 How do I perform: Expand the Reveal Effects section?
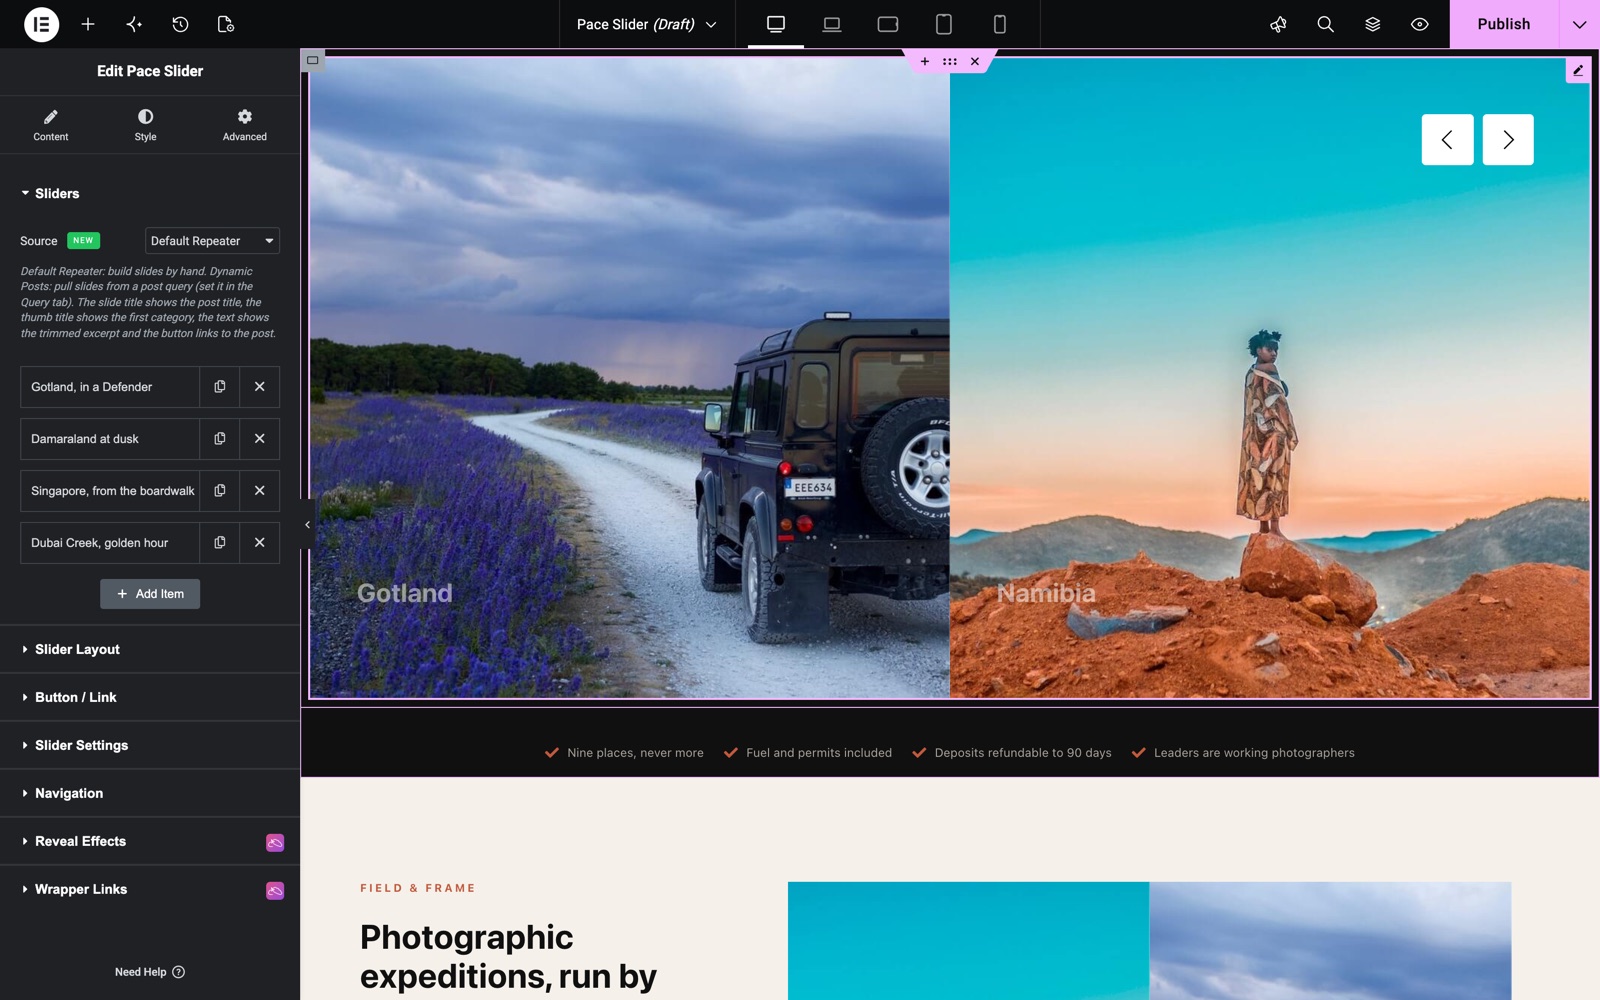click(x=150, y=841)
